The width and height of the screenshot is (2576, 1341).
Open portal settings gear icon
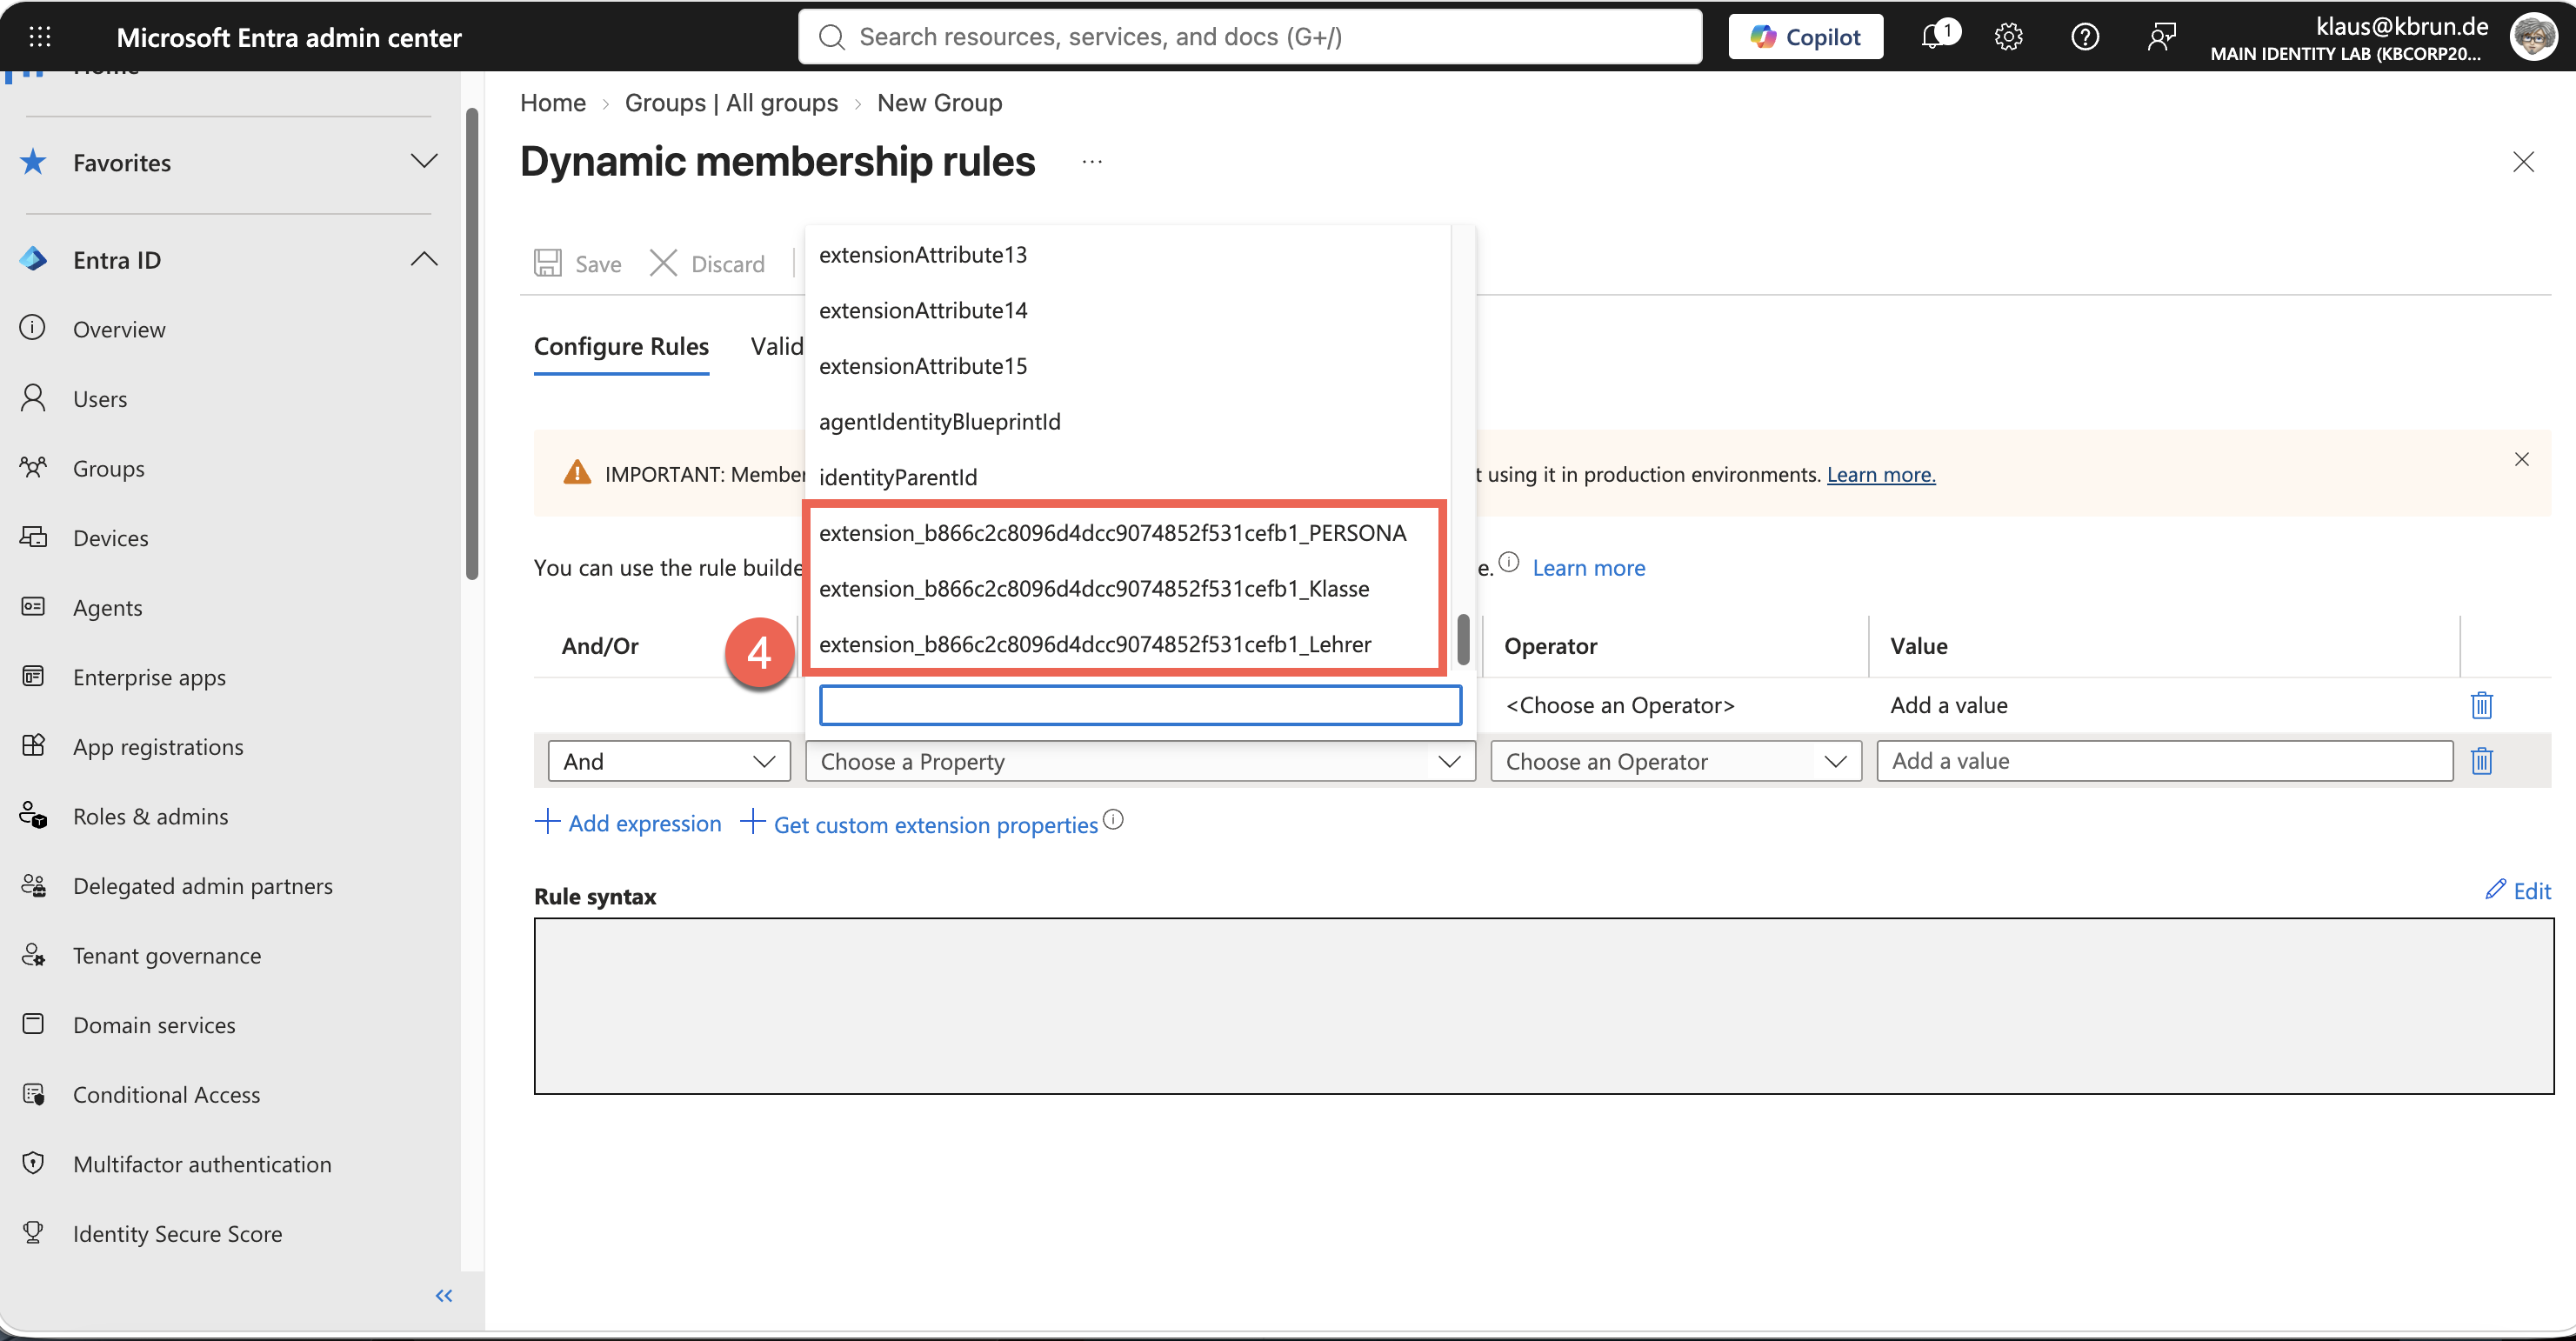[2008, 37]
